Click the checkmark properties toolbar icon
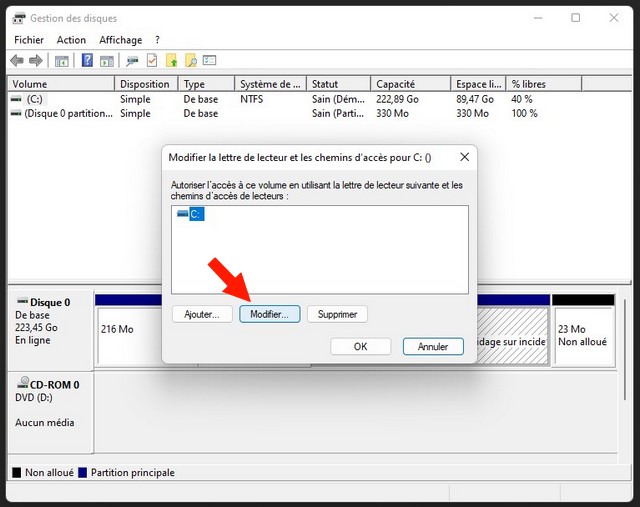The width and height of the screenshot is (640, 507). point(152,60)
